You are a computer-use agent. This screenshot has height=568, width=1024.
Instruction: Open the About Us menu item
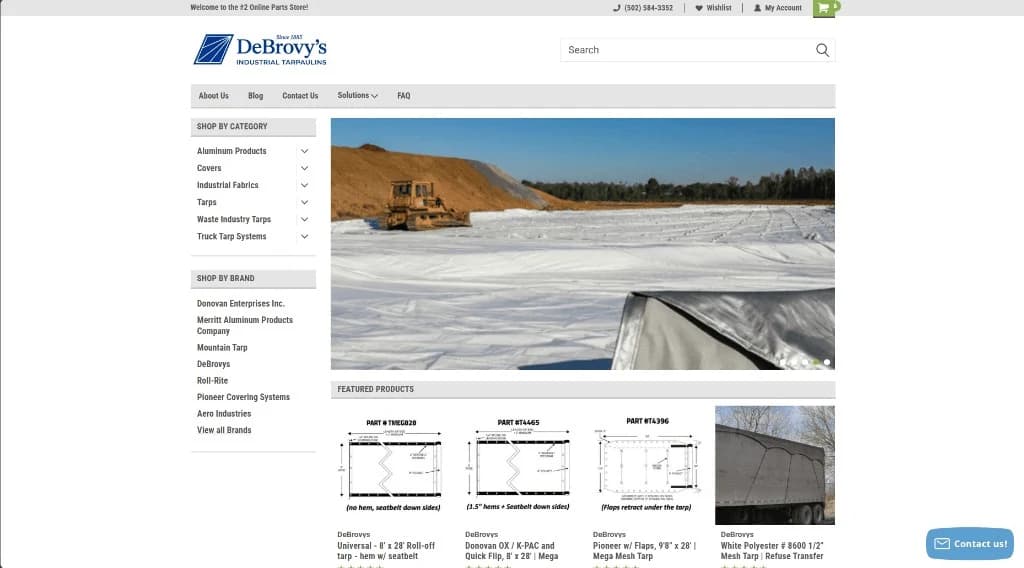pyautogui.click(x=214, y=95)
